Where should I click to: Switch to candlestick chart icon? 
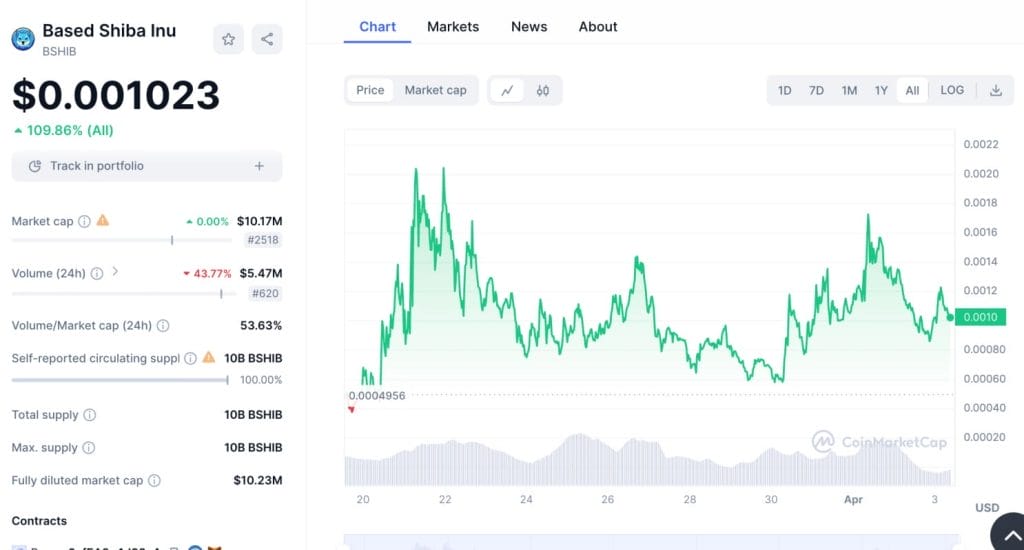point(543,90)
